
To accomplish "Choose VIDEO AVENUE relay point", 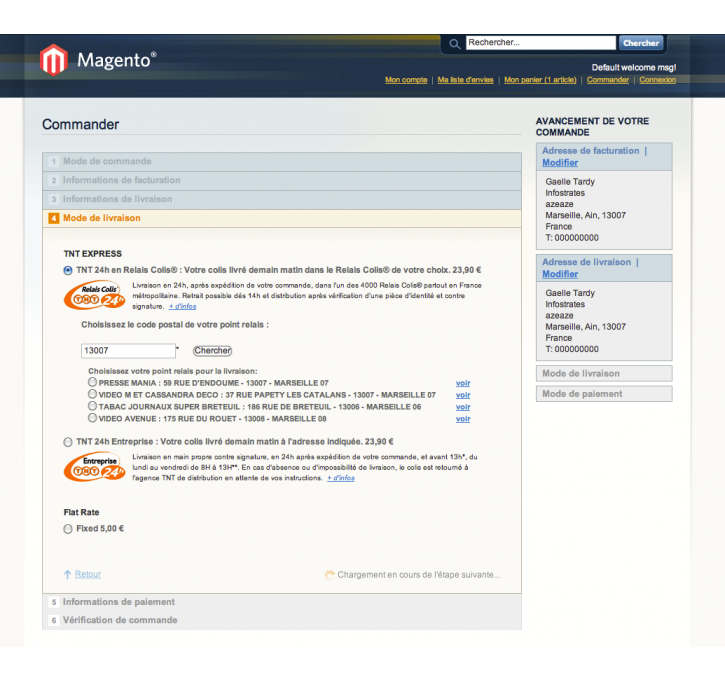I will click(x=92, y=418).
